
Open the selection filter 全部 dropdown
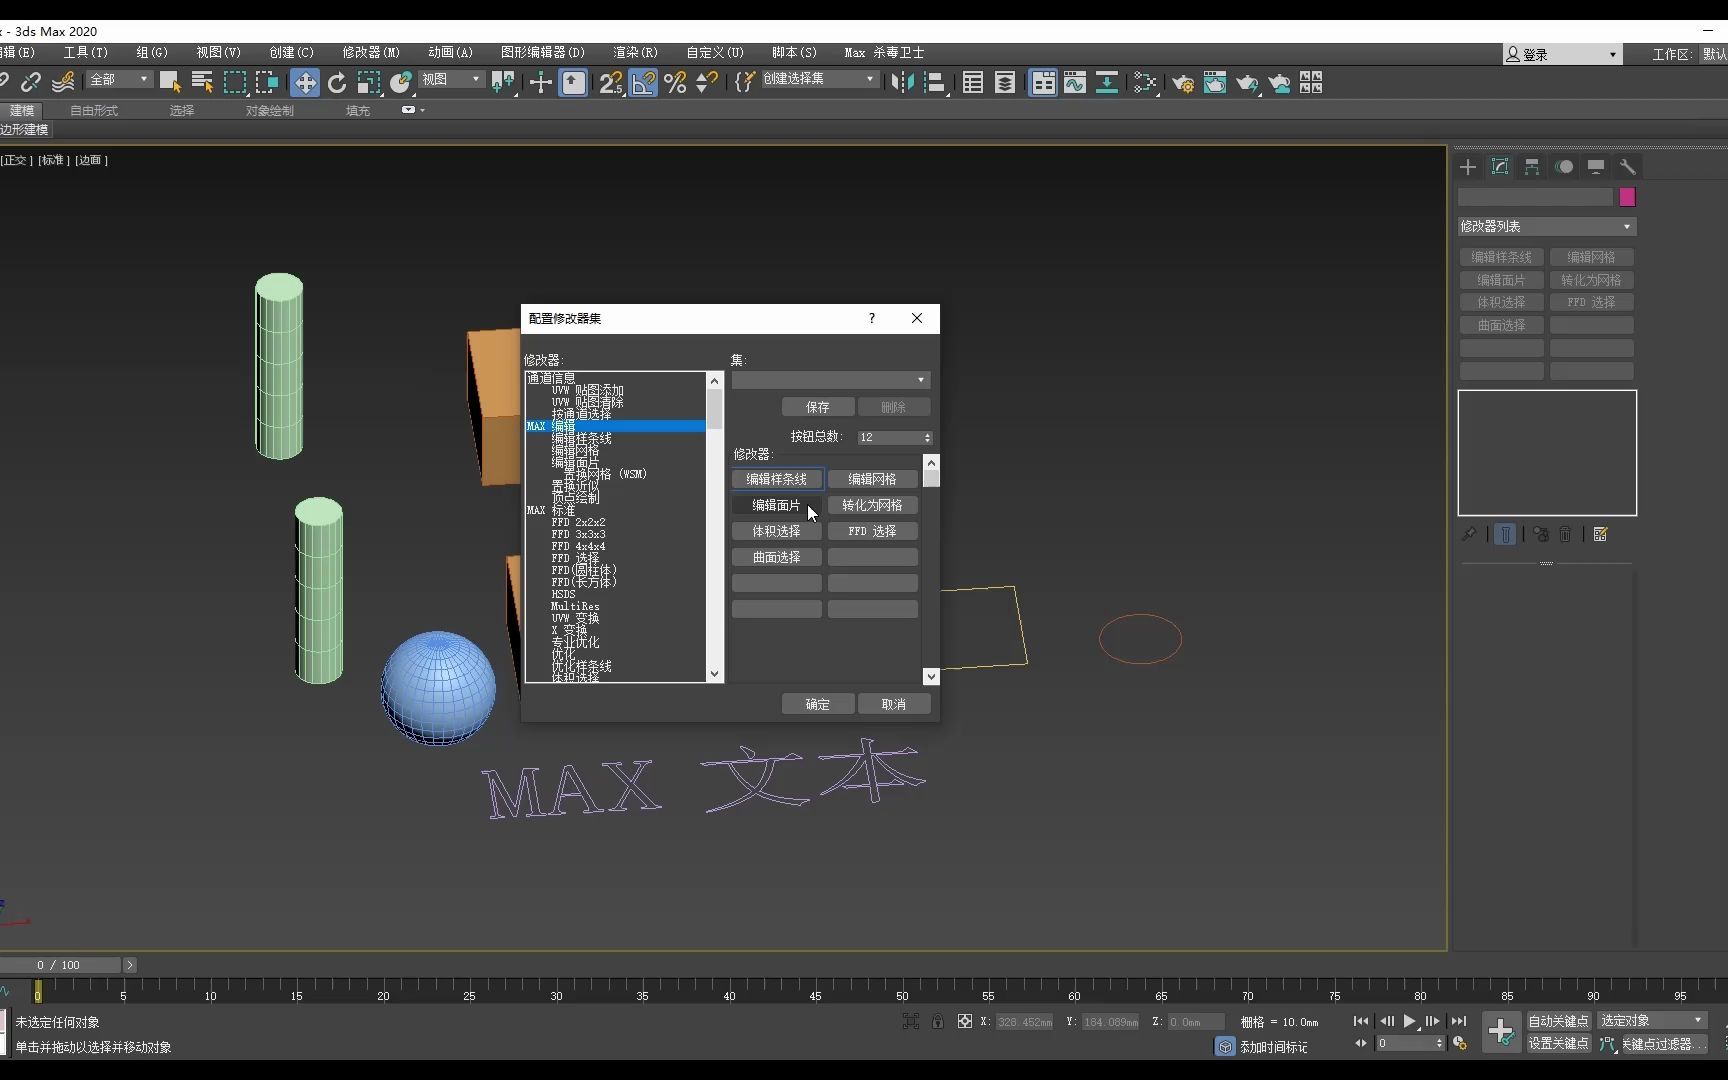click(x=118, y=79)
